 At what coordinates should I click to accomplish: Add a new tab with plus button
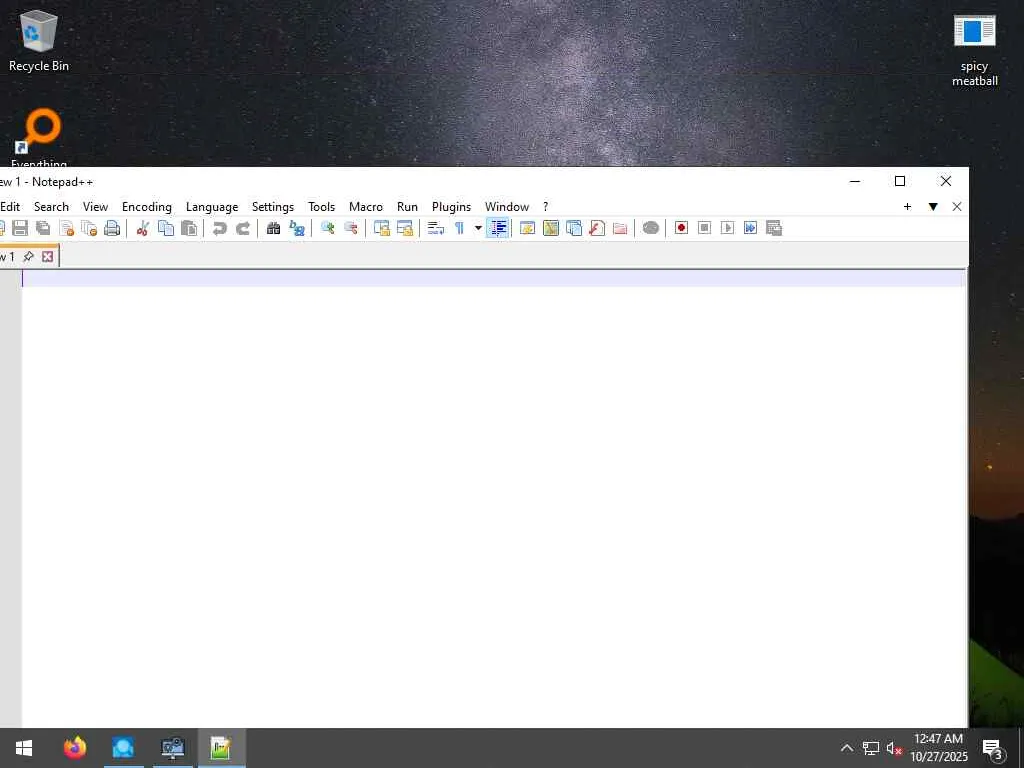click(x=907, y=206)
